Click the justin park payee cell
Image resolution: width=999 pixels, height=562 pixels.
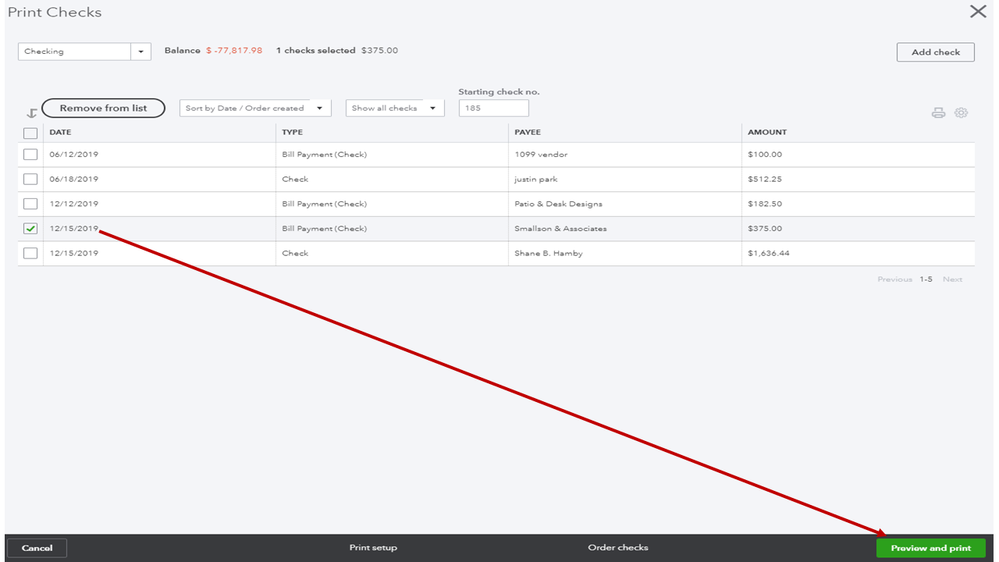coord(536,179)
